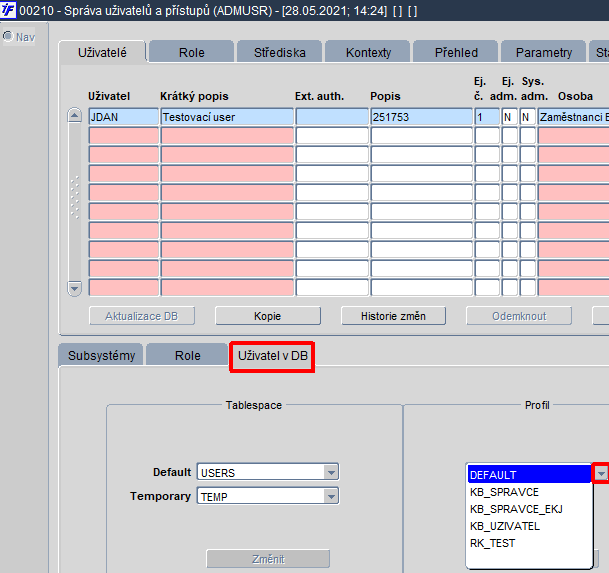Open the Temporary tablespace dropdown

click(331, 495)
